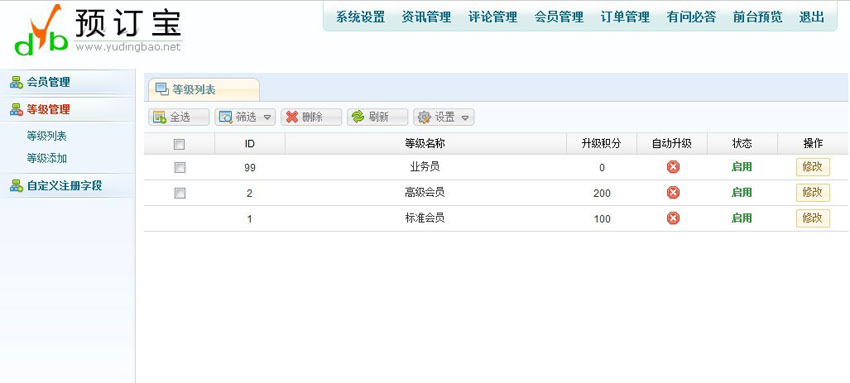Click the ID column header
Screen dimensions: 850x383
pos(250,144)
